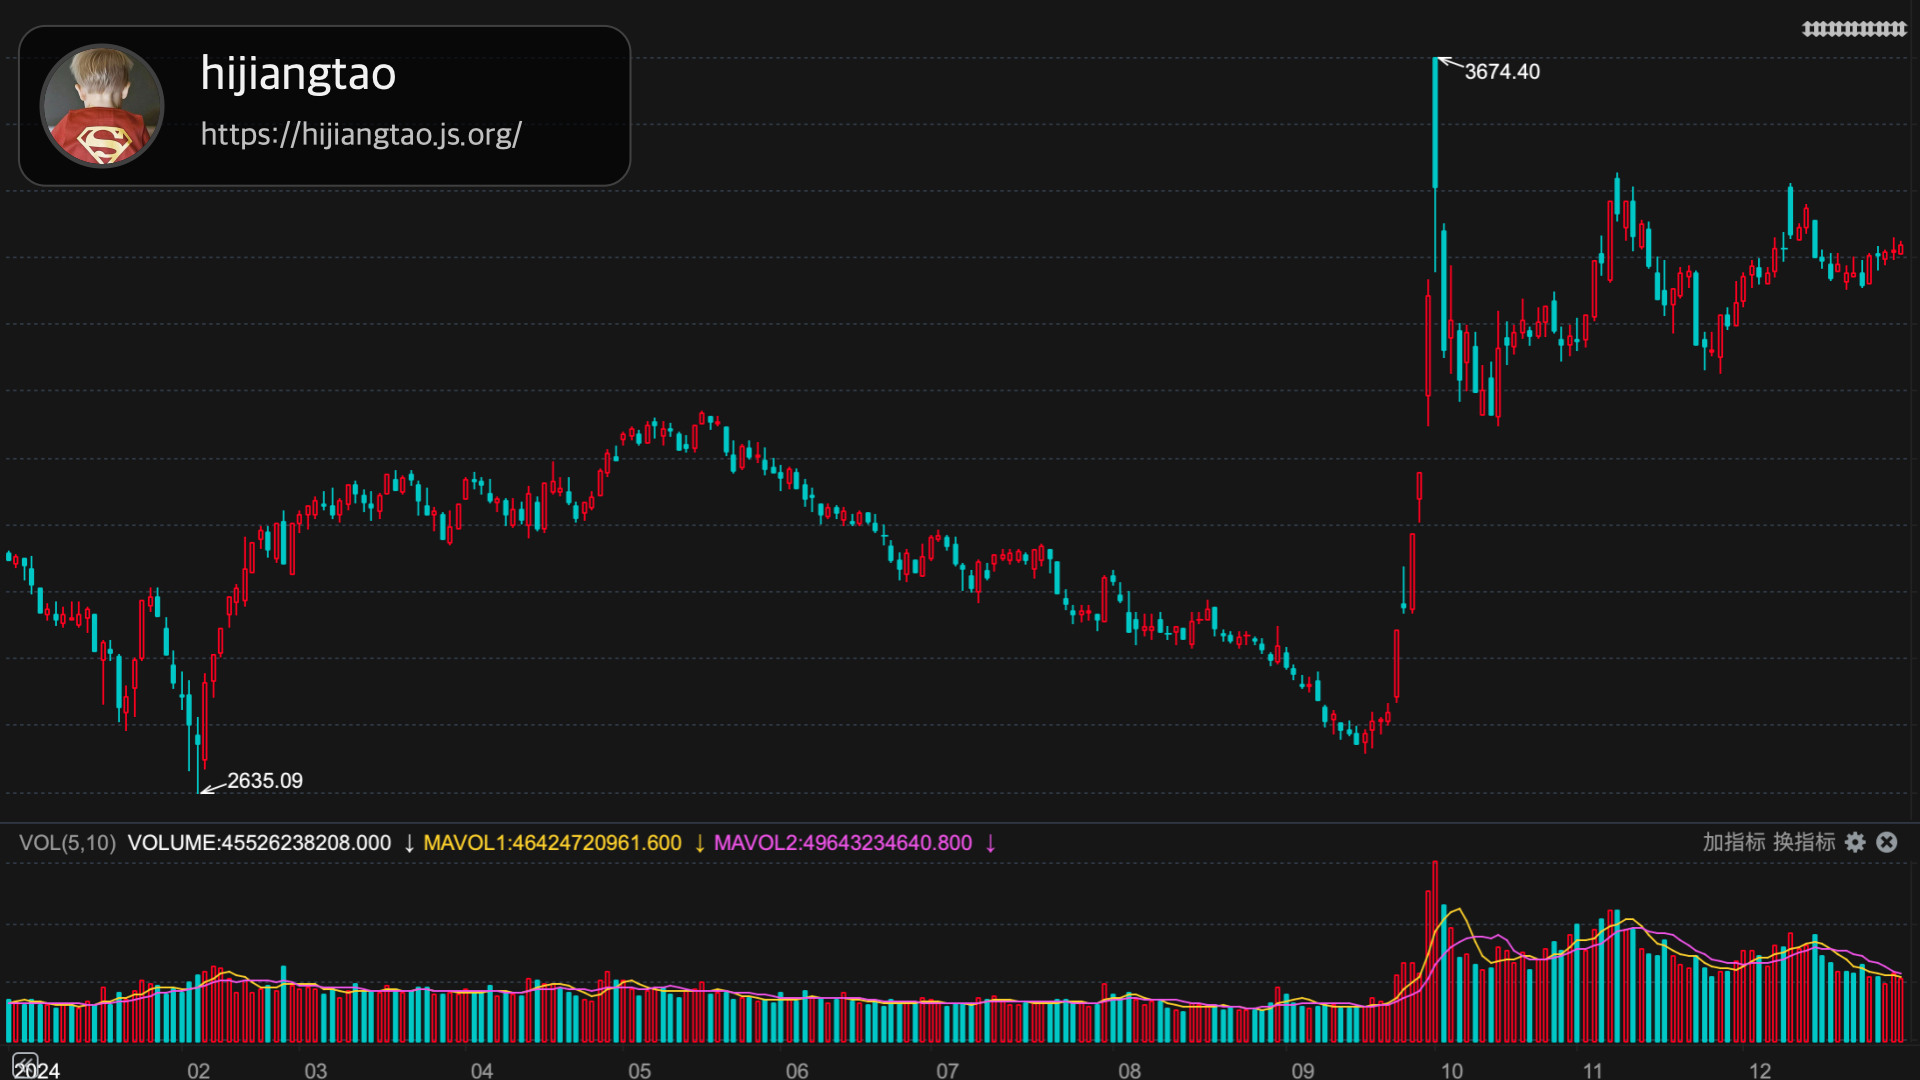The width and height of the screenshot is (1920, 1080).
Task: Select the 04 month axis marker
Action: (482, 1070)
